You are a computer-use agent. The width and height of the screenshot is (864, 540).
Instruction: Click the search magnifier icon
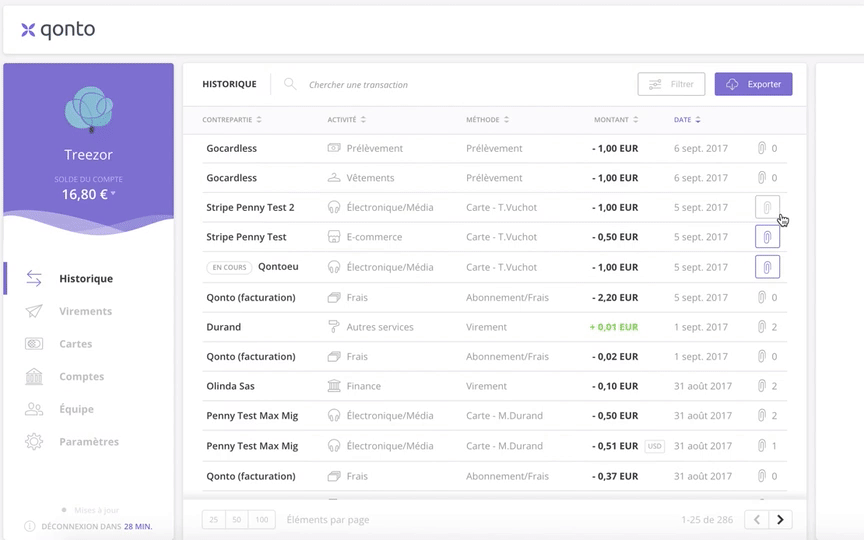coord(290,84)
